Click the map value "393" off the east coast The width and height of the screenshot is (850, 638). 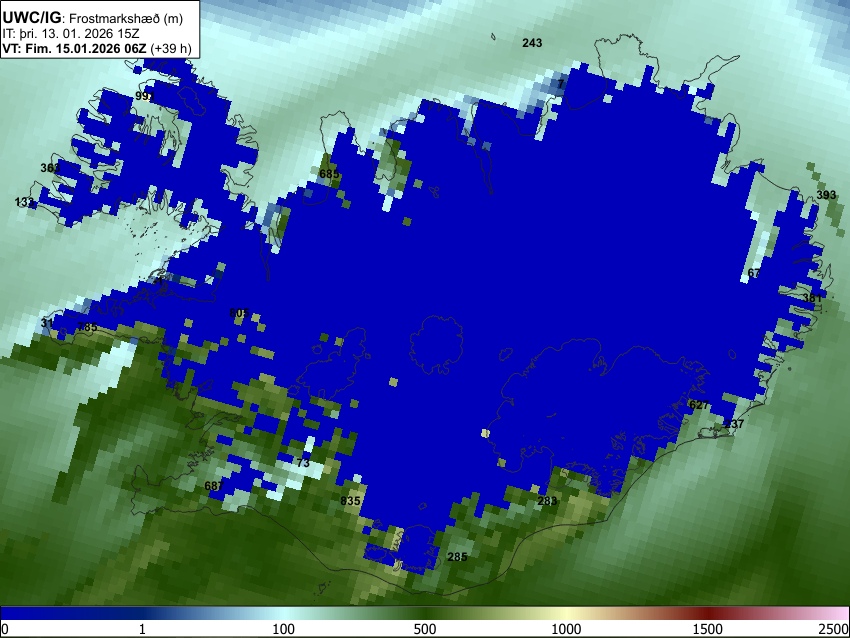[x=826, y=195]
